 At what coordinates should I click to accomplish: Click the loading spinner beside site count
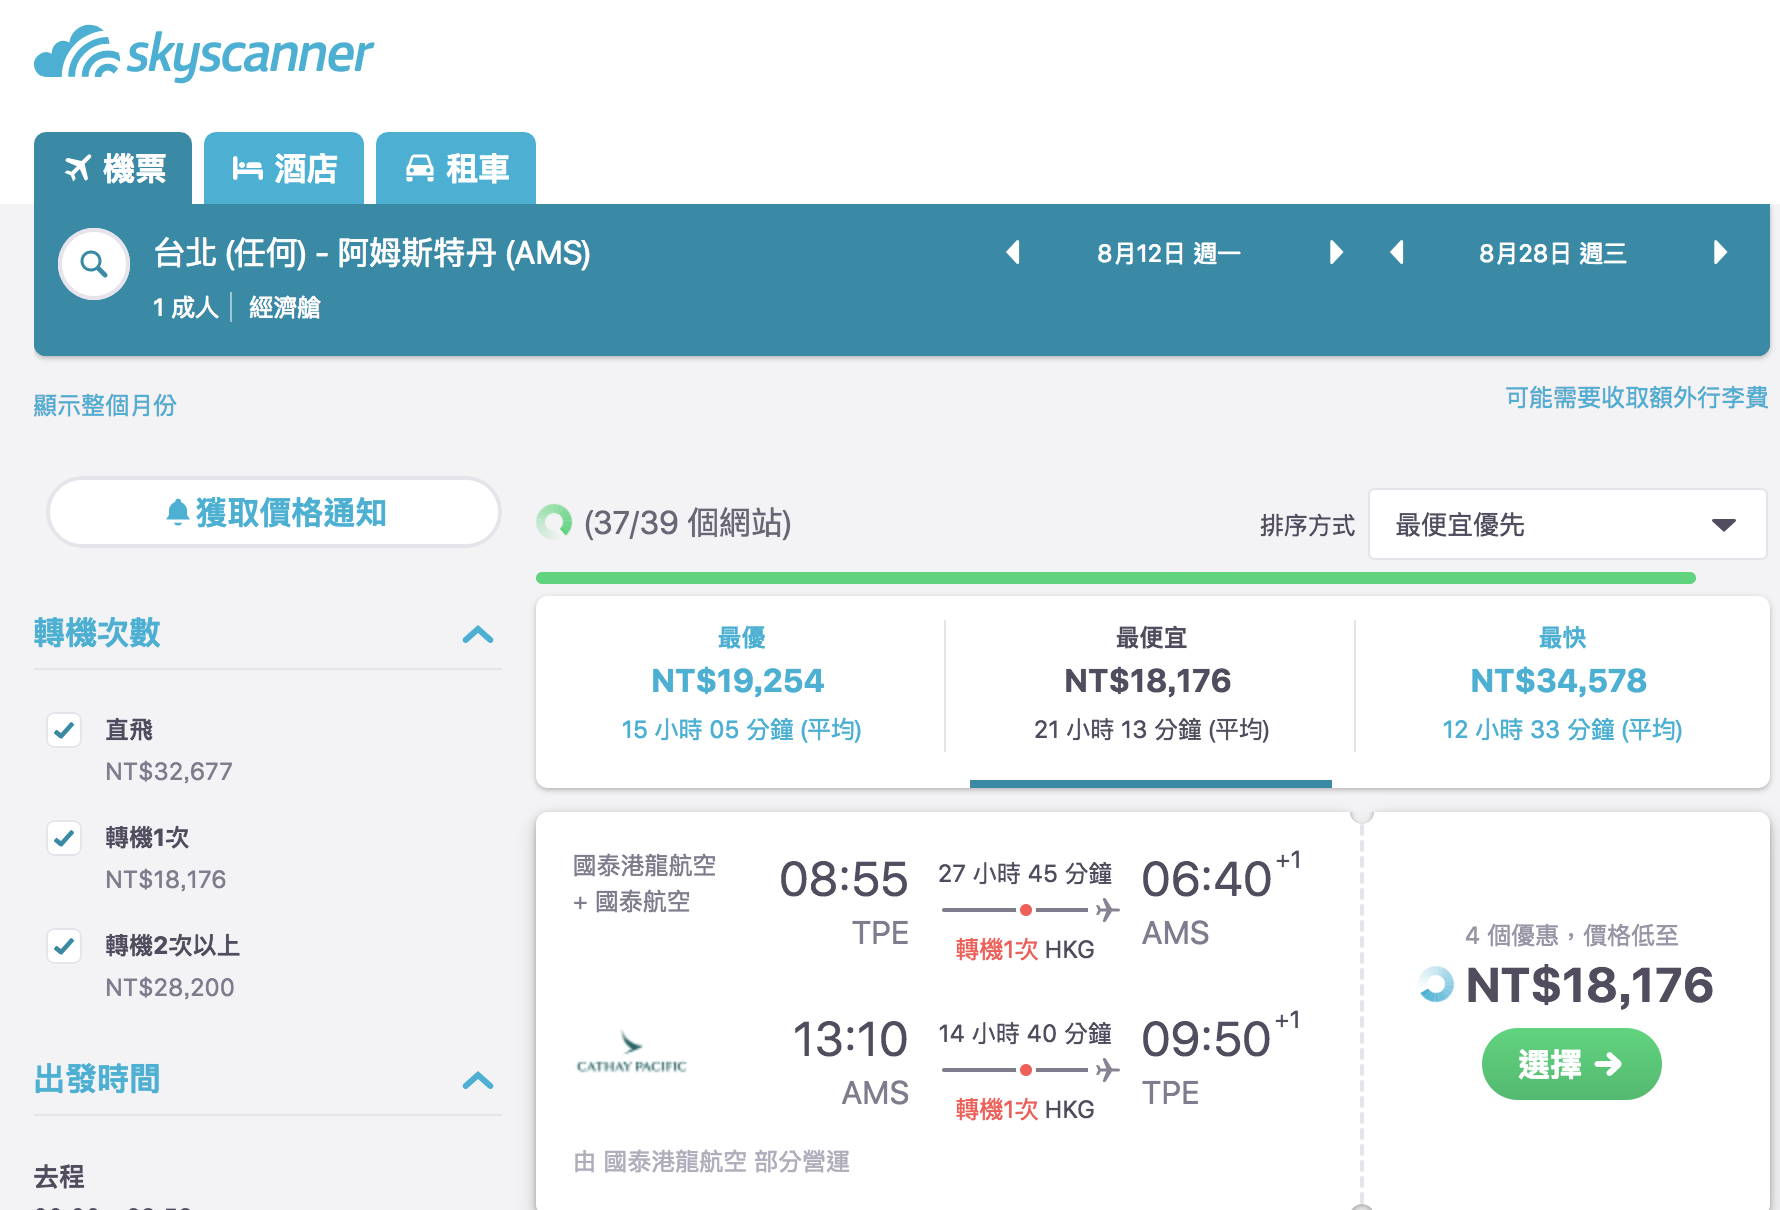(x=554, y=522)
